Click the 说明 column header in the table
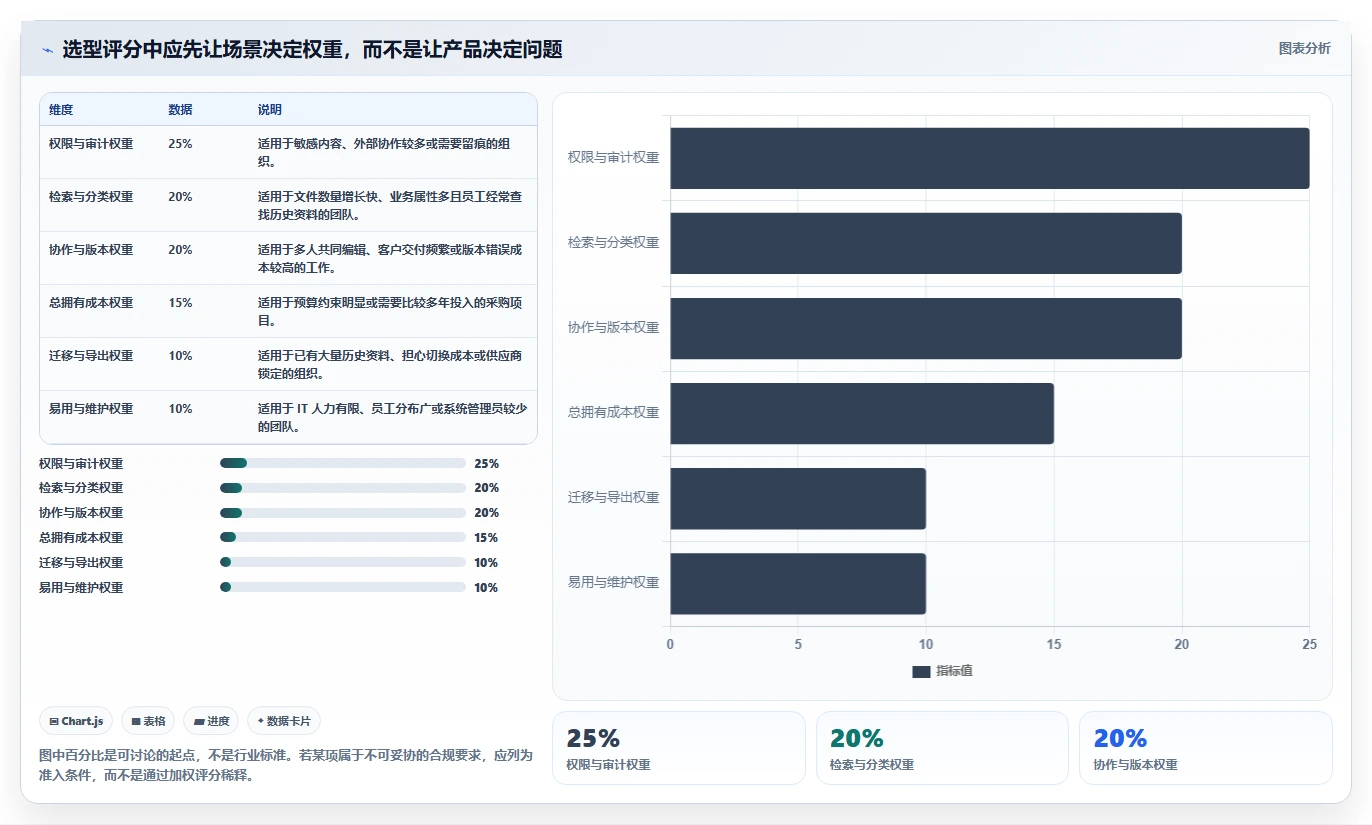The width and height of the screenshot is (1372, 825). tap(270, 109)
